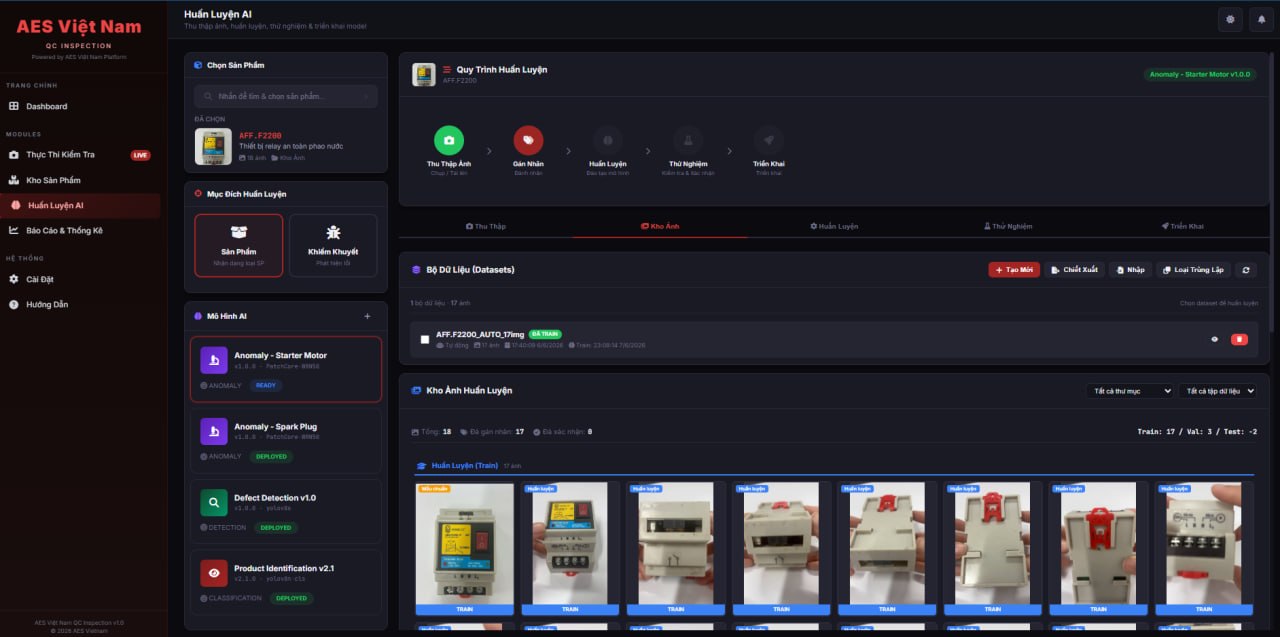The height and width of the screenshot is (637, 1280).
Task: Click the Anomaly - Starter Motor purple icon
Action: [214, 360]
